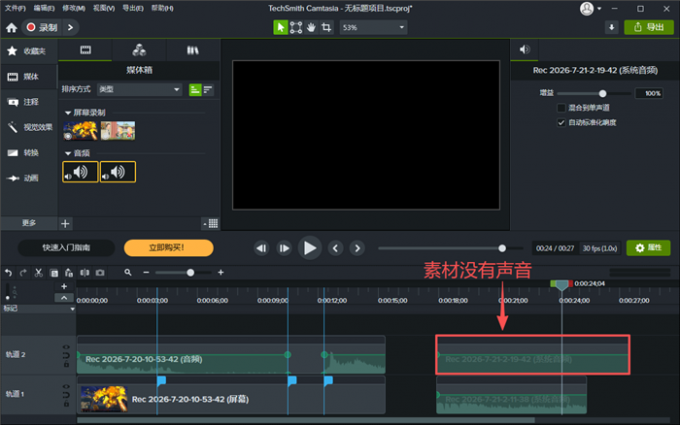Enable the 混合到单声道 checkbox

click(x=561, y=108)
